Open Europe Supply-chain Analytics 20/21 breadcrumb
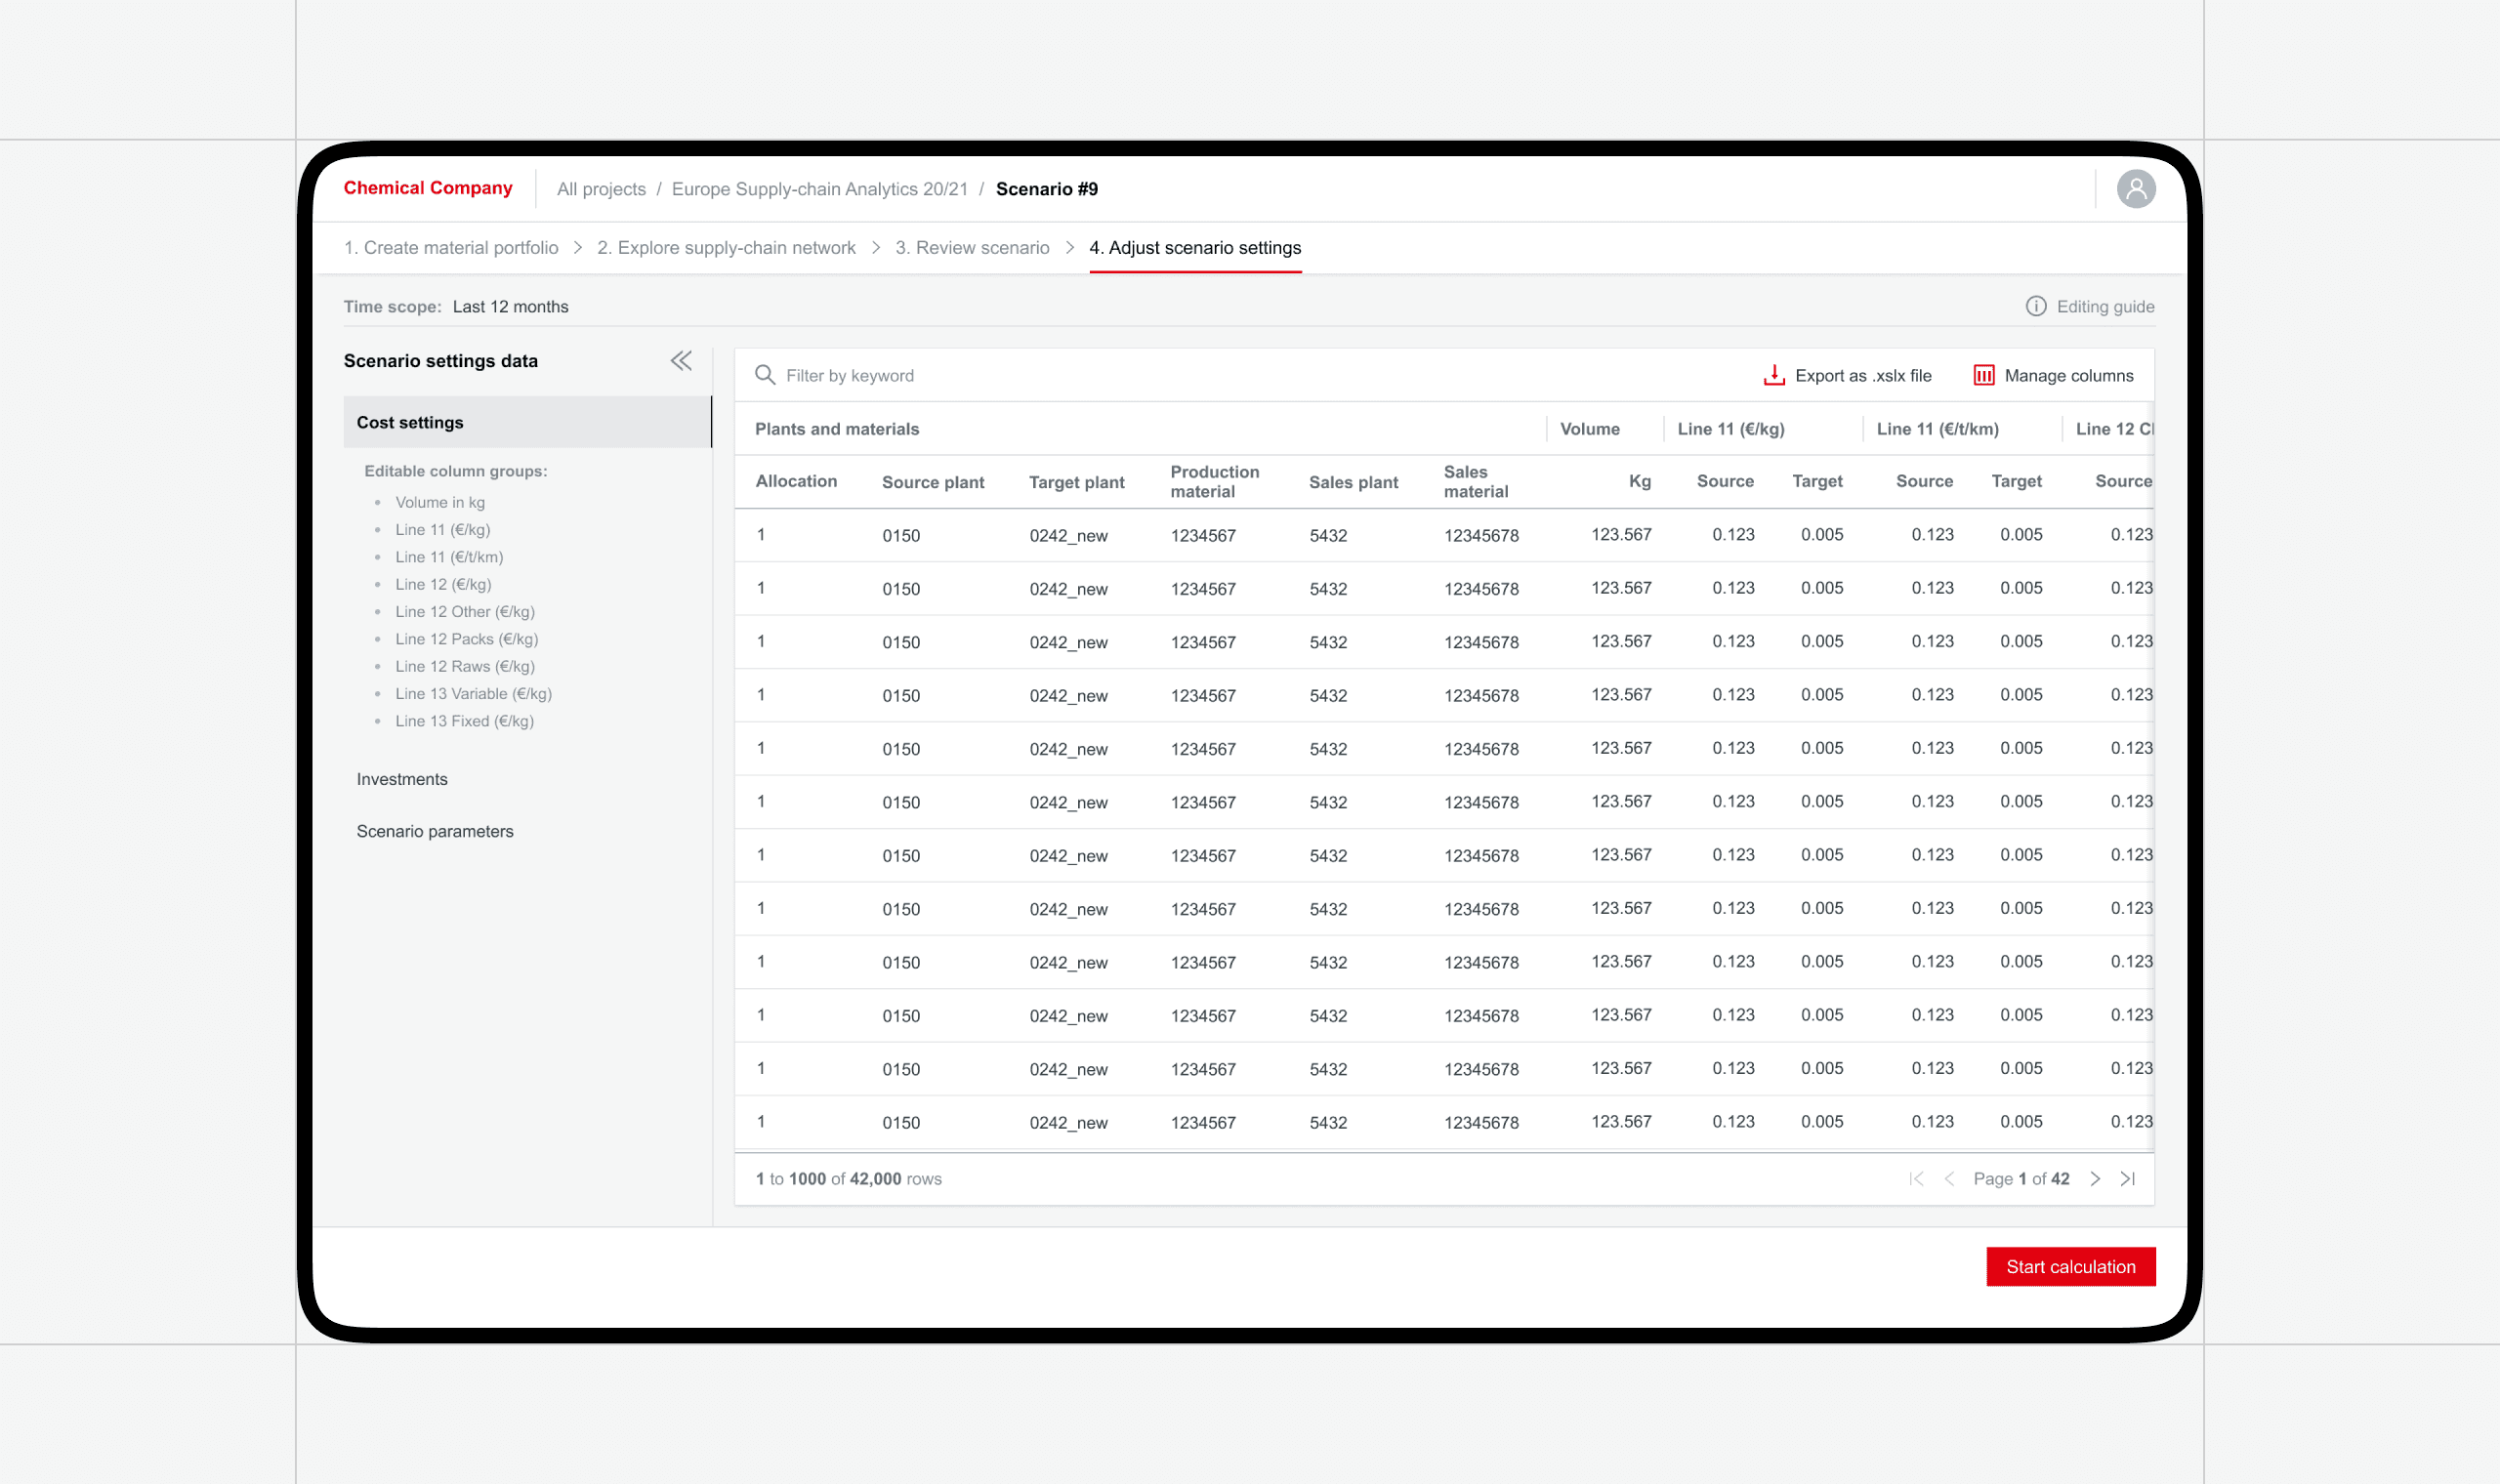 819,189
